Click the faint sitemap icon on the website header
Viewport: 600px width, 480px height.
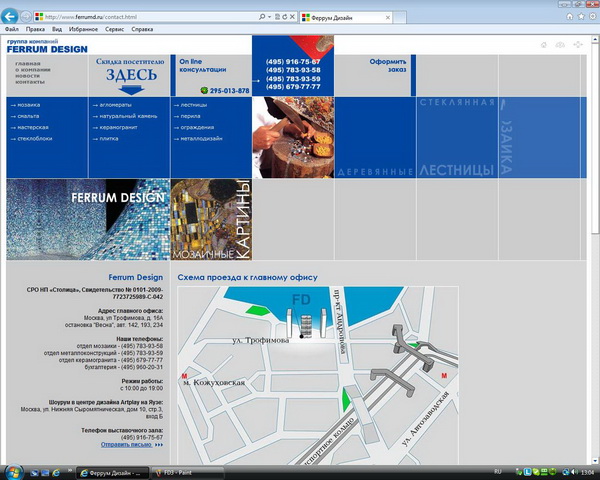(578, 45)
